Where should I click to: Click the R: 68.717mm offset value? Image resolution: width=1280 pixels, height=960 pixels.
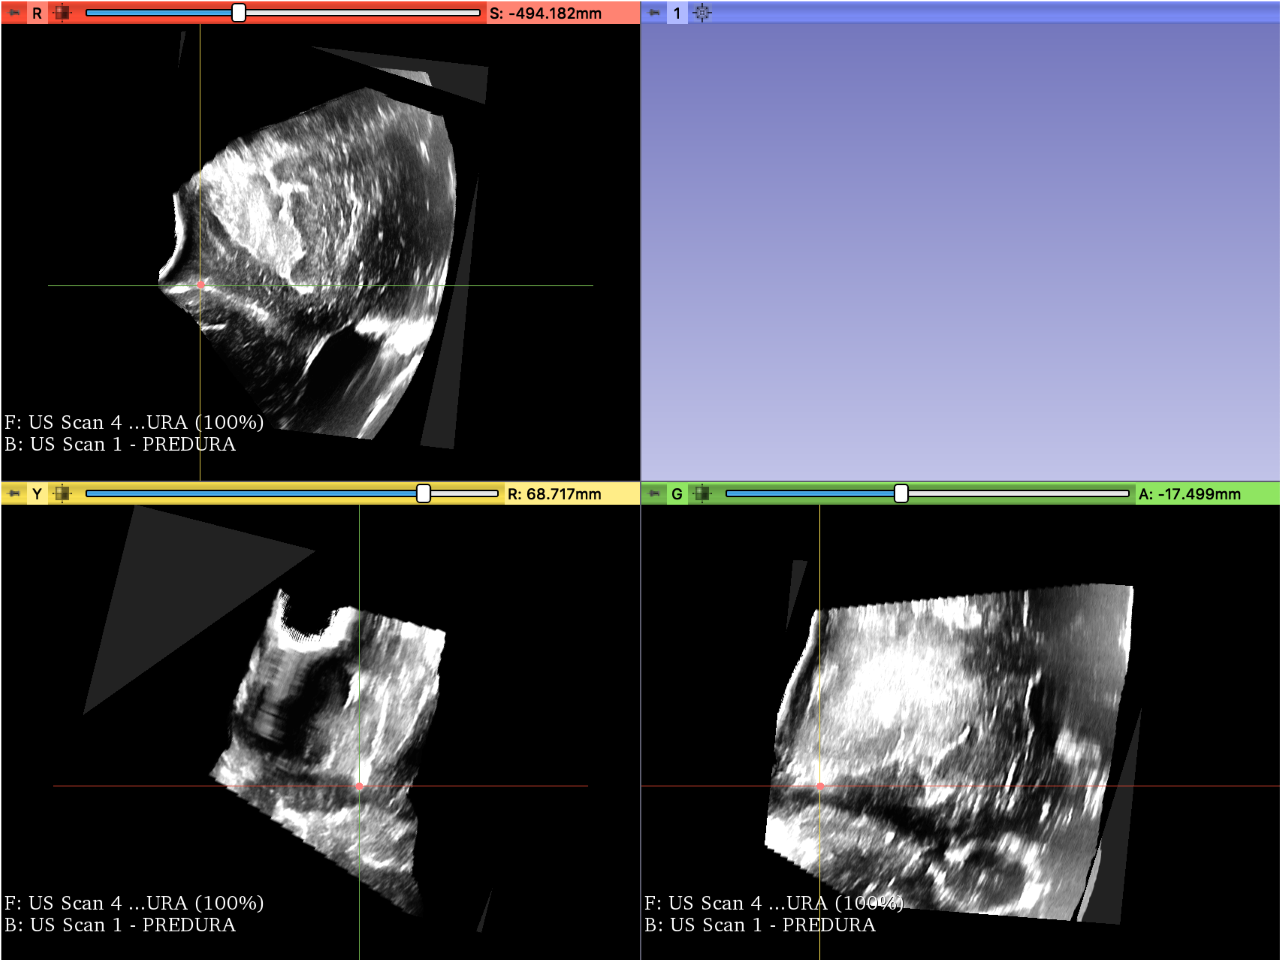click(x=556, y=493)
